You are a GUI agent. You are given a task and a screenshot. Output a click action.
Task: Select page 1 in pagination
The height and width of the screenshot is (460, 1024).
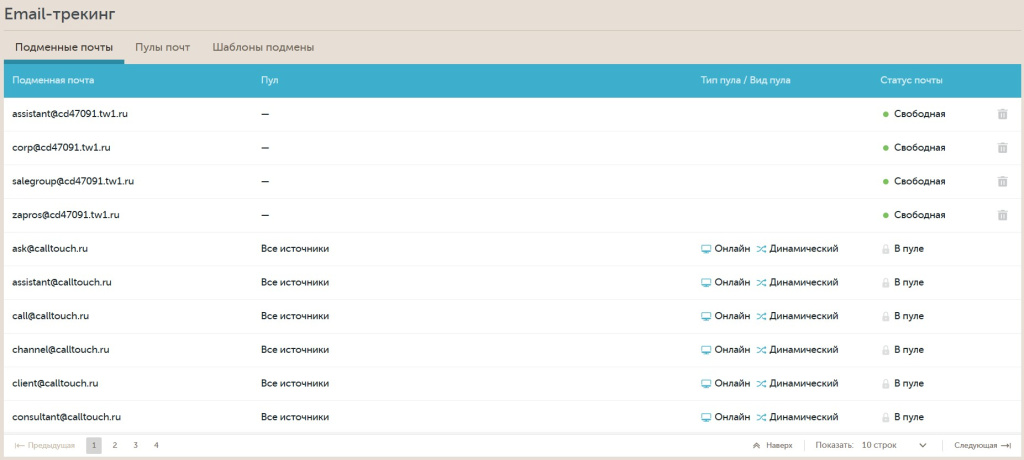coord(94,446)
